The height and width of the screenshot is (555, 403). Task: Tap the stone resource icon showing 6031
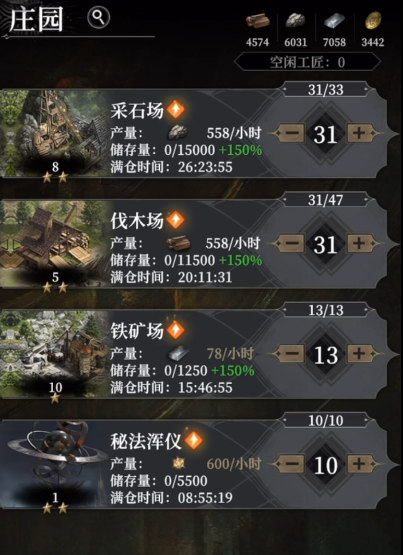point(295,21)
